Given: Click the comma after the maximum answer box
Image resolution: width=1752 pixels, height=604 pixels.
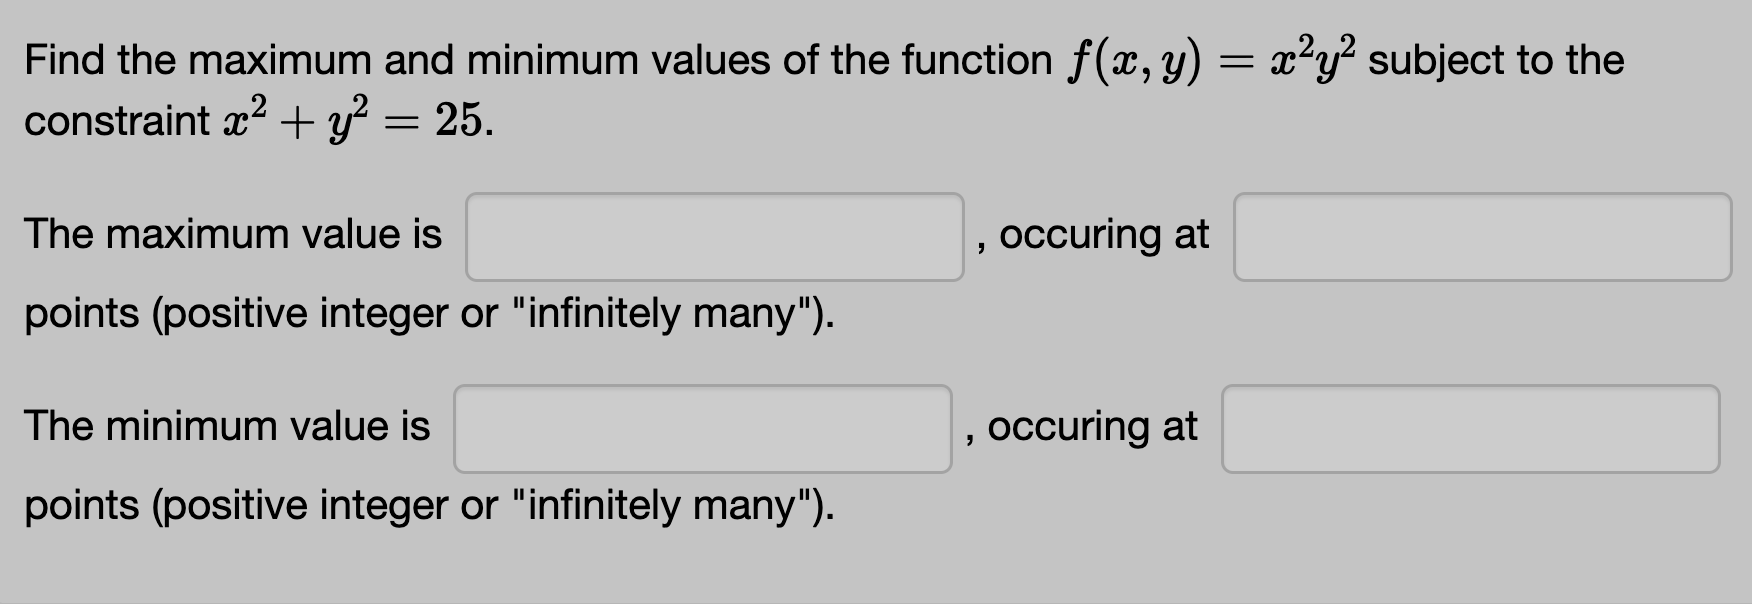Looking at the screenshot, I should point(980,245).
